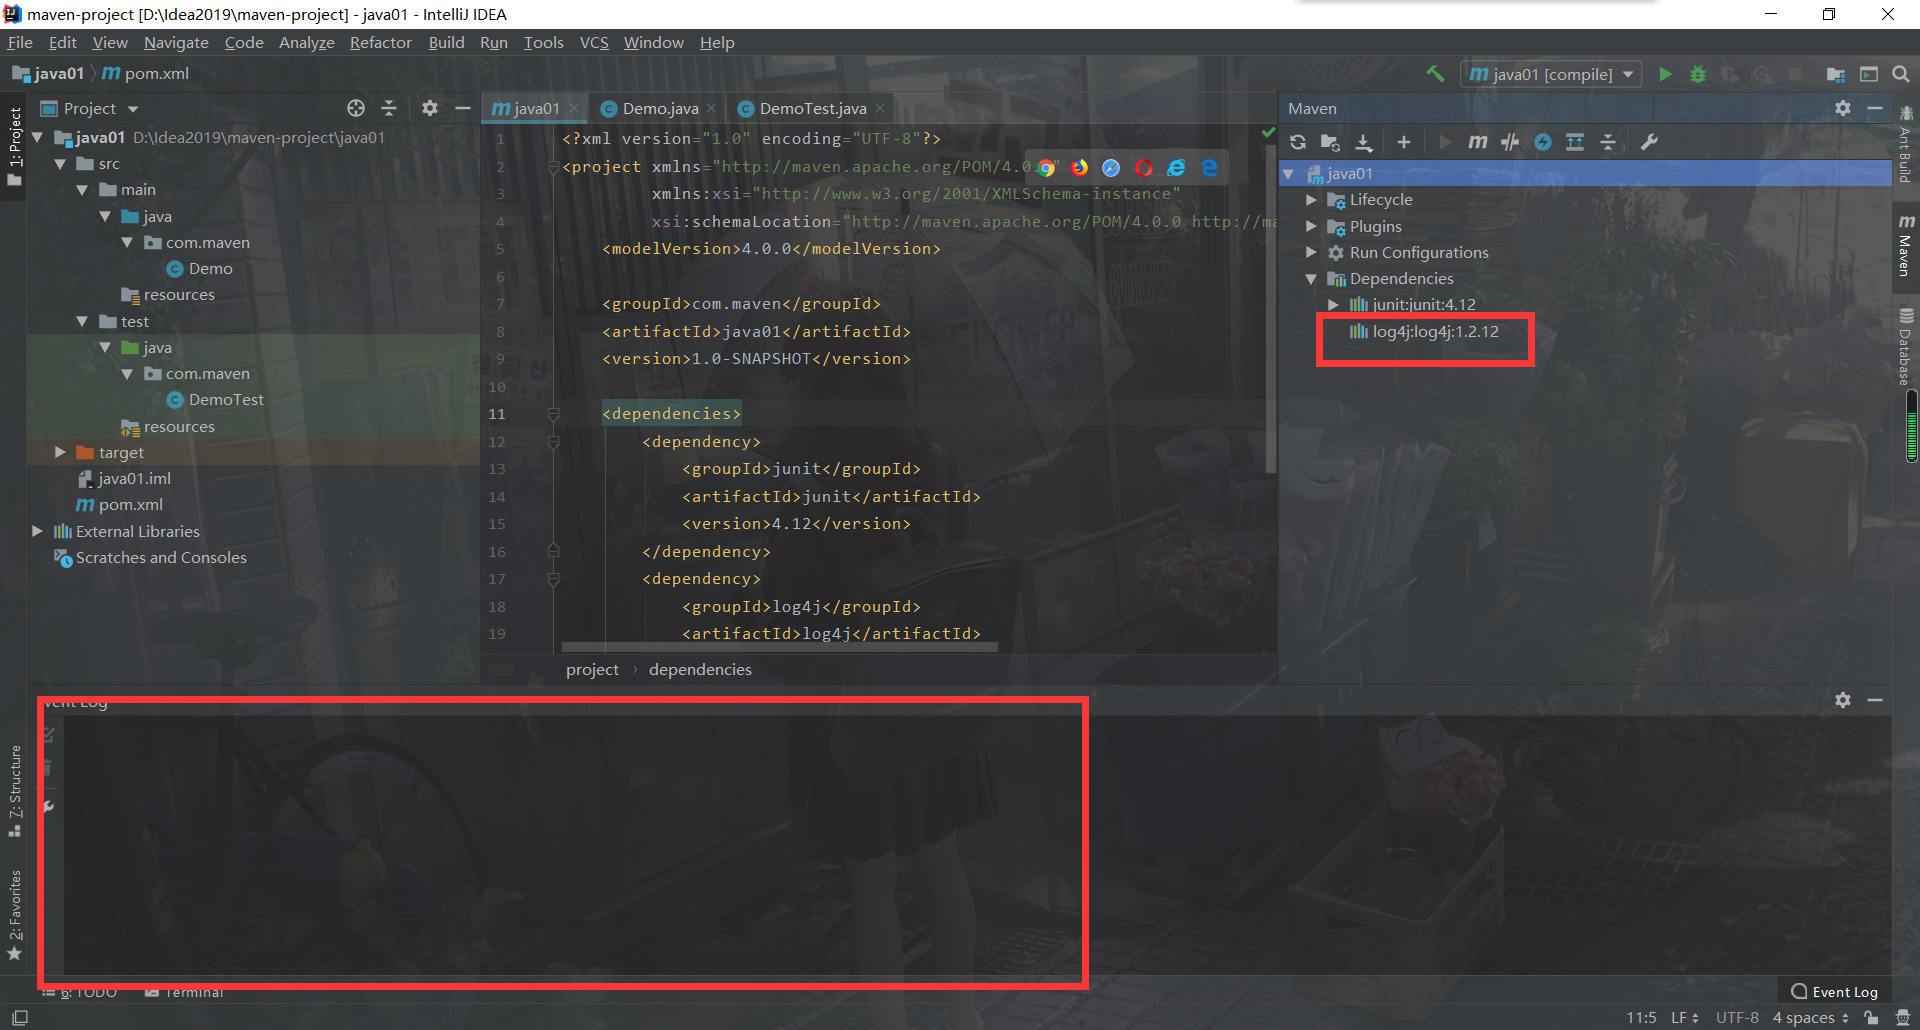Change line separator LF in status bar

pyautogui.click(x=1684, y=1017)
